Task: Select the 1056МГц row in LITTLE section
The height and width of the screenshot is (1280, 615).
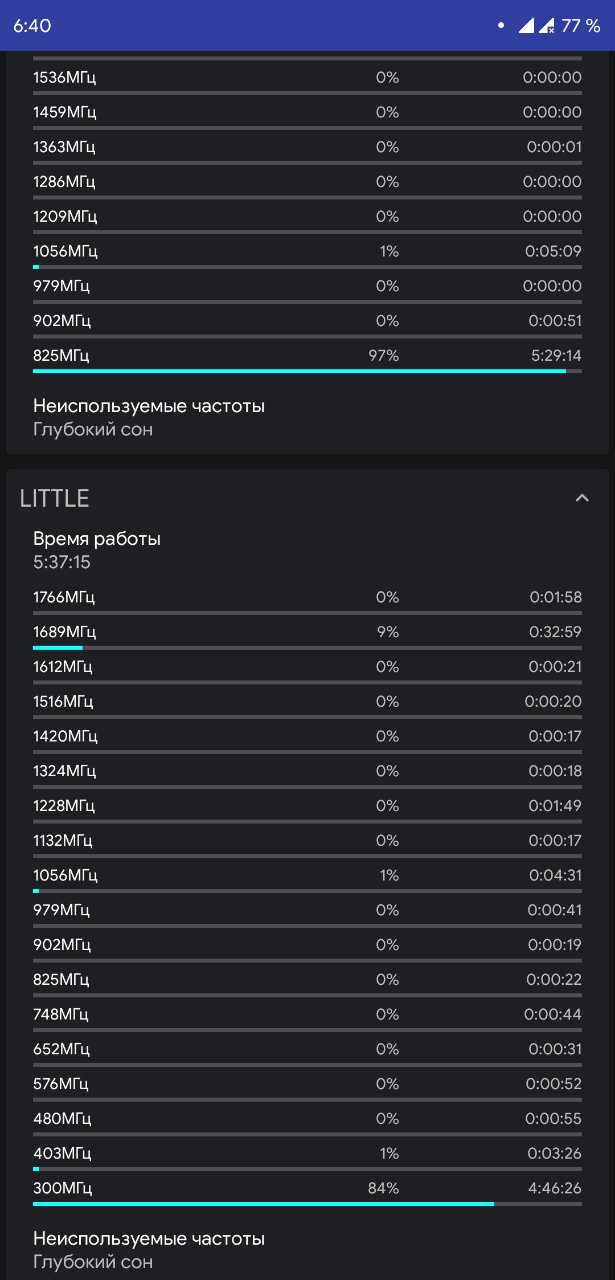Action: pyautogui.click(x=307, y=876)
